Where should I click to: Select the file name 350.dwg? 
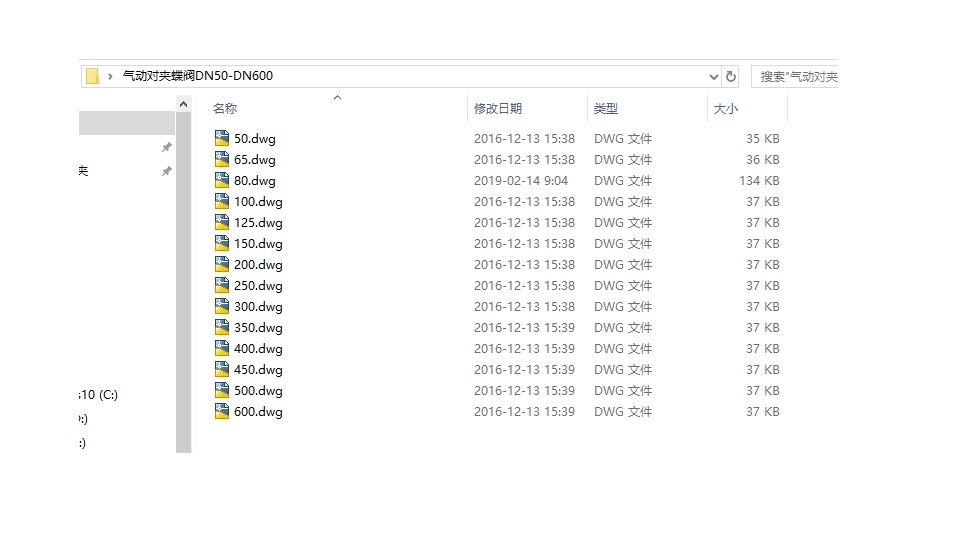coord(258,328)
